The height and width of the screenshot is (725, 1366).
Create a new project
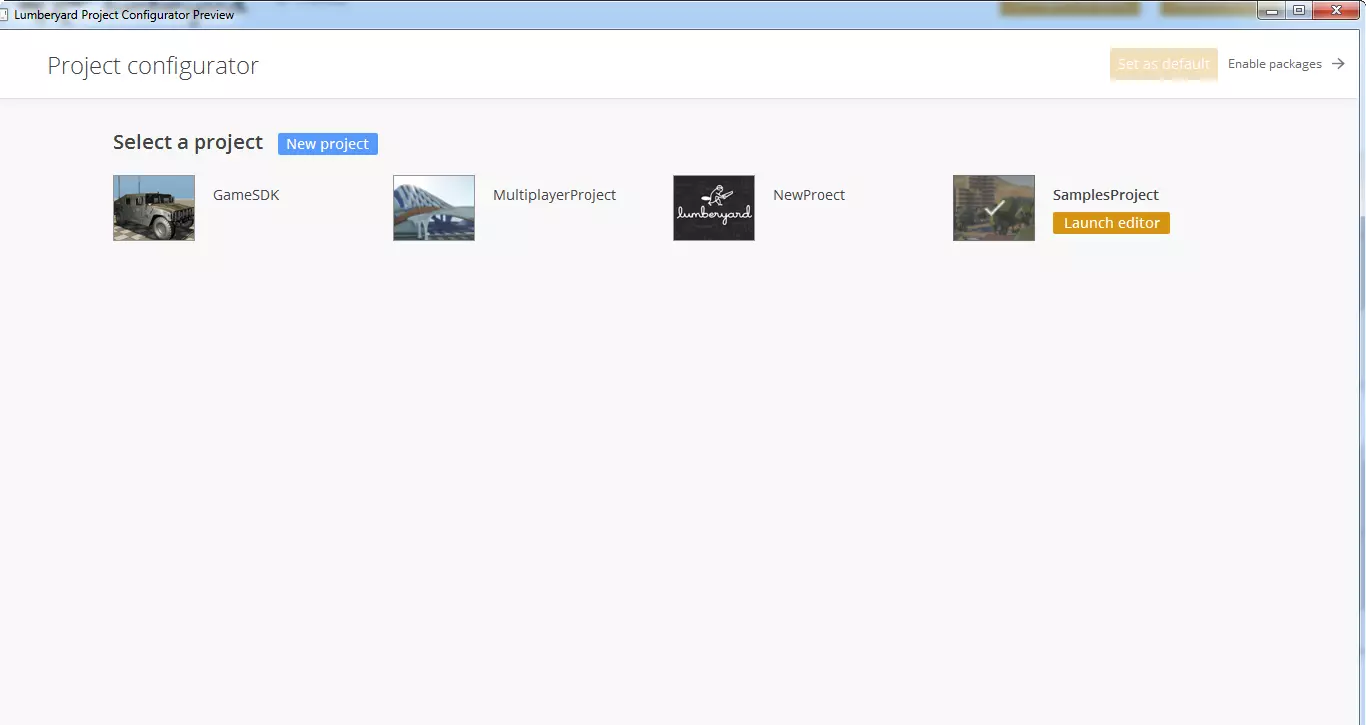point(327,144)
